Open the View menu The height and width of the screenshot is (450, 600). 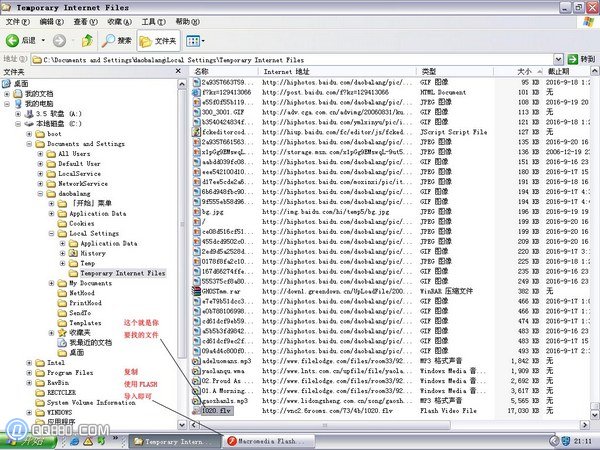point(85,22)
